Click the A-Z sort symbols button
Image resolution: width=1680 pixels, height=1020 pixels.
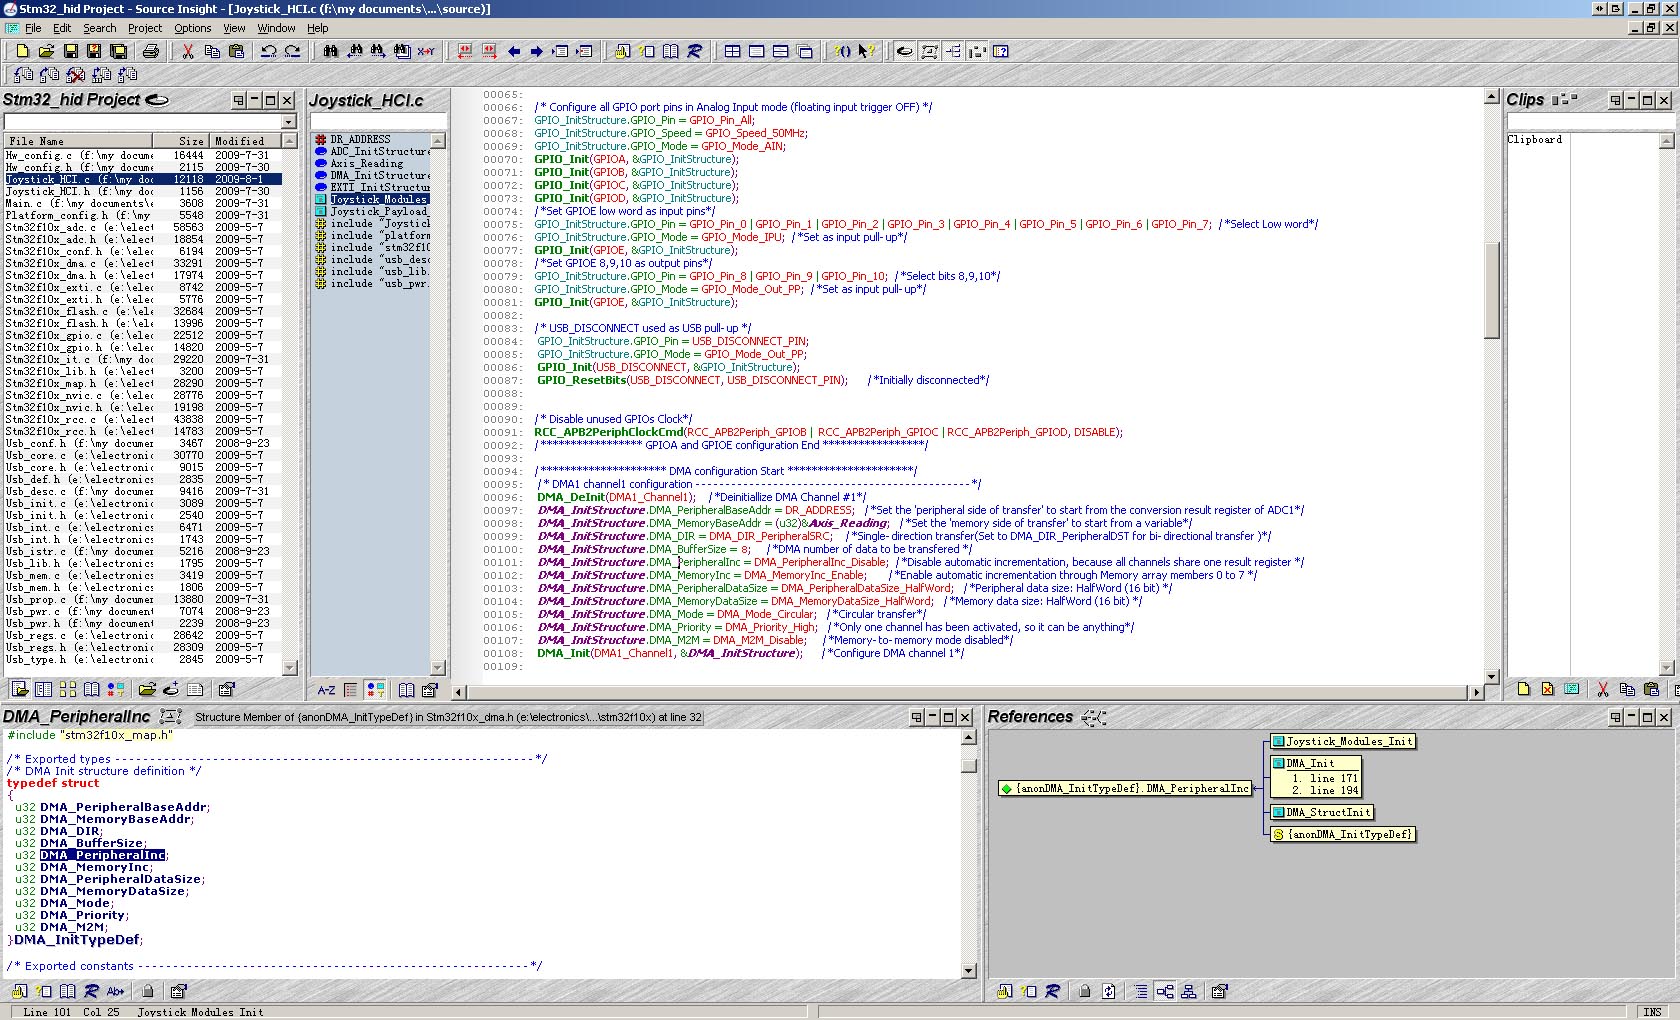point(326,690)
